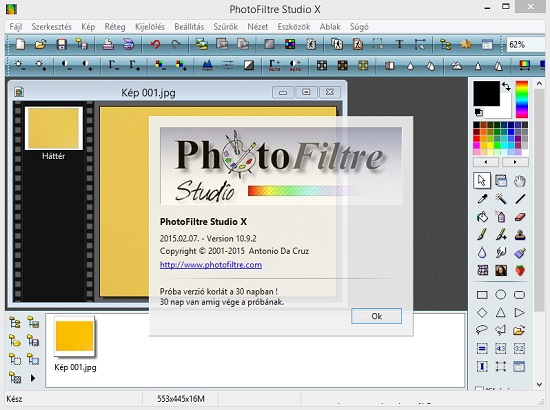Create a new image with New icon

pos(20,45)
